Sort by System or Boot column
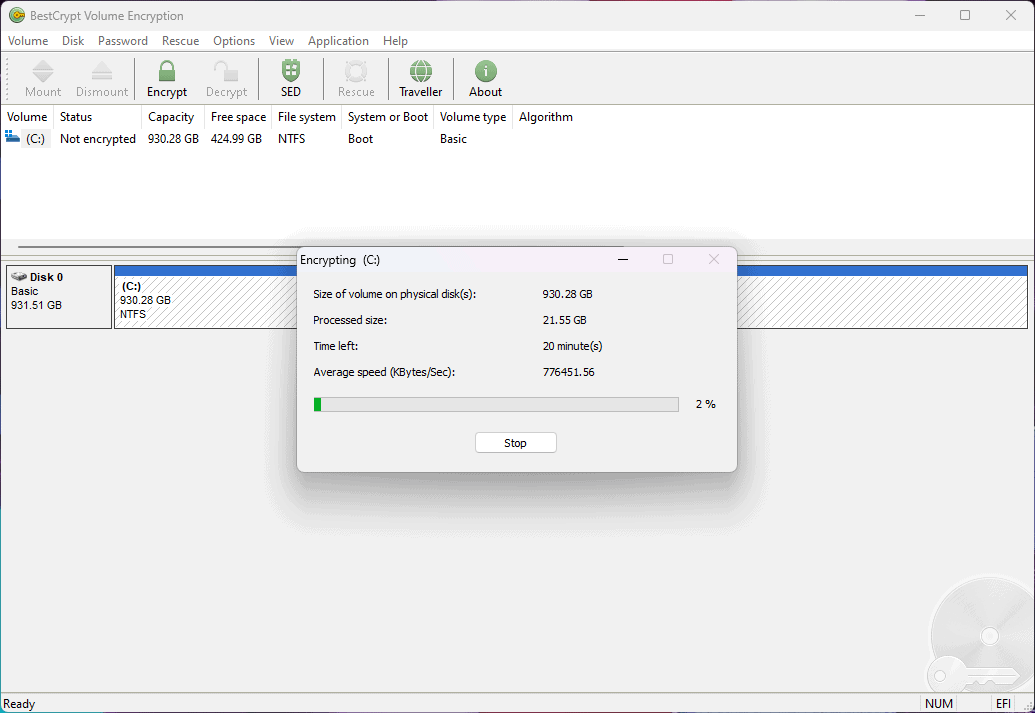Screen dimensions: 1035x713 click(x=387, y=117)
